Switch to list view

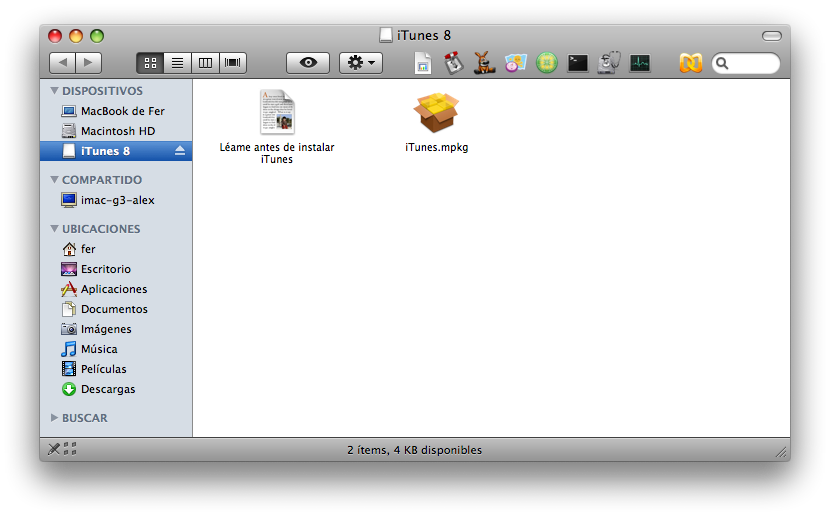(x=177, y=63)
